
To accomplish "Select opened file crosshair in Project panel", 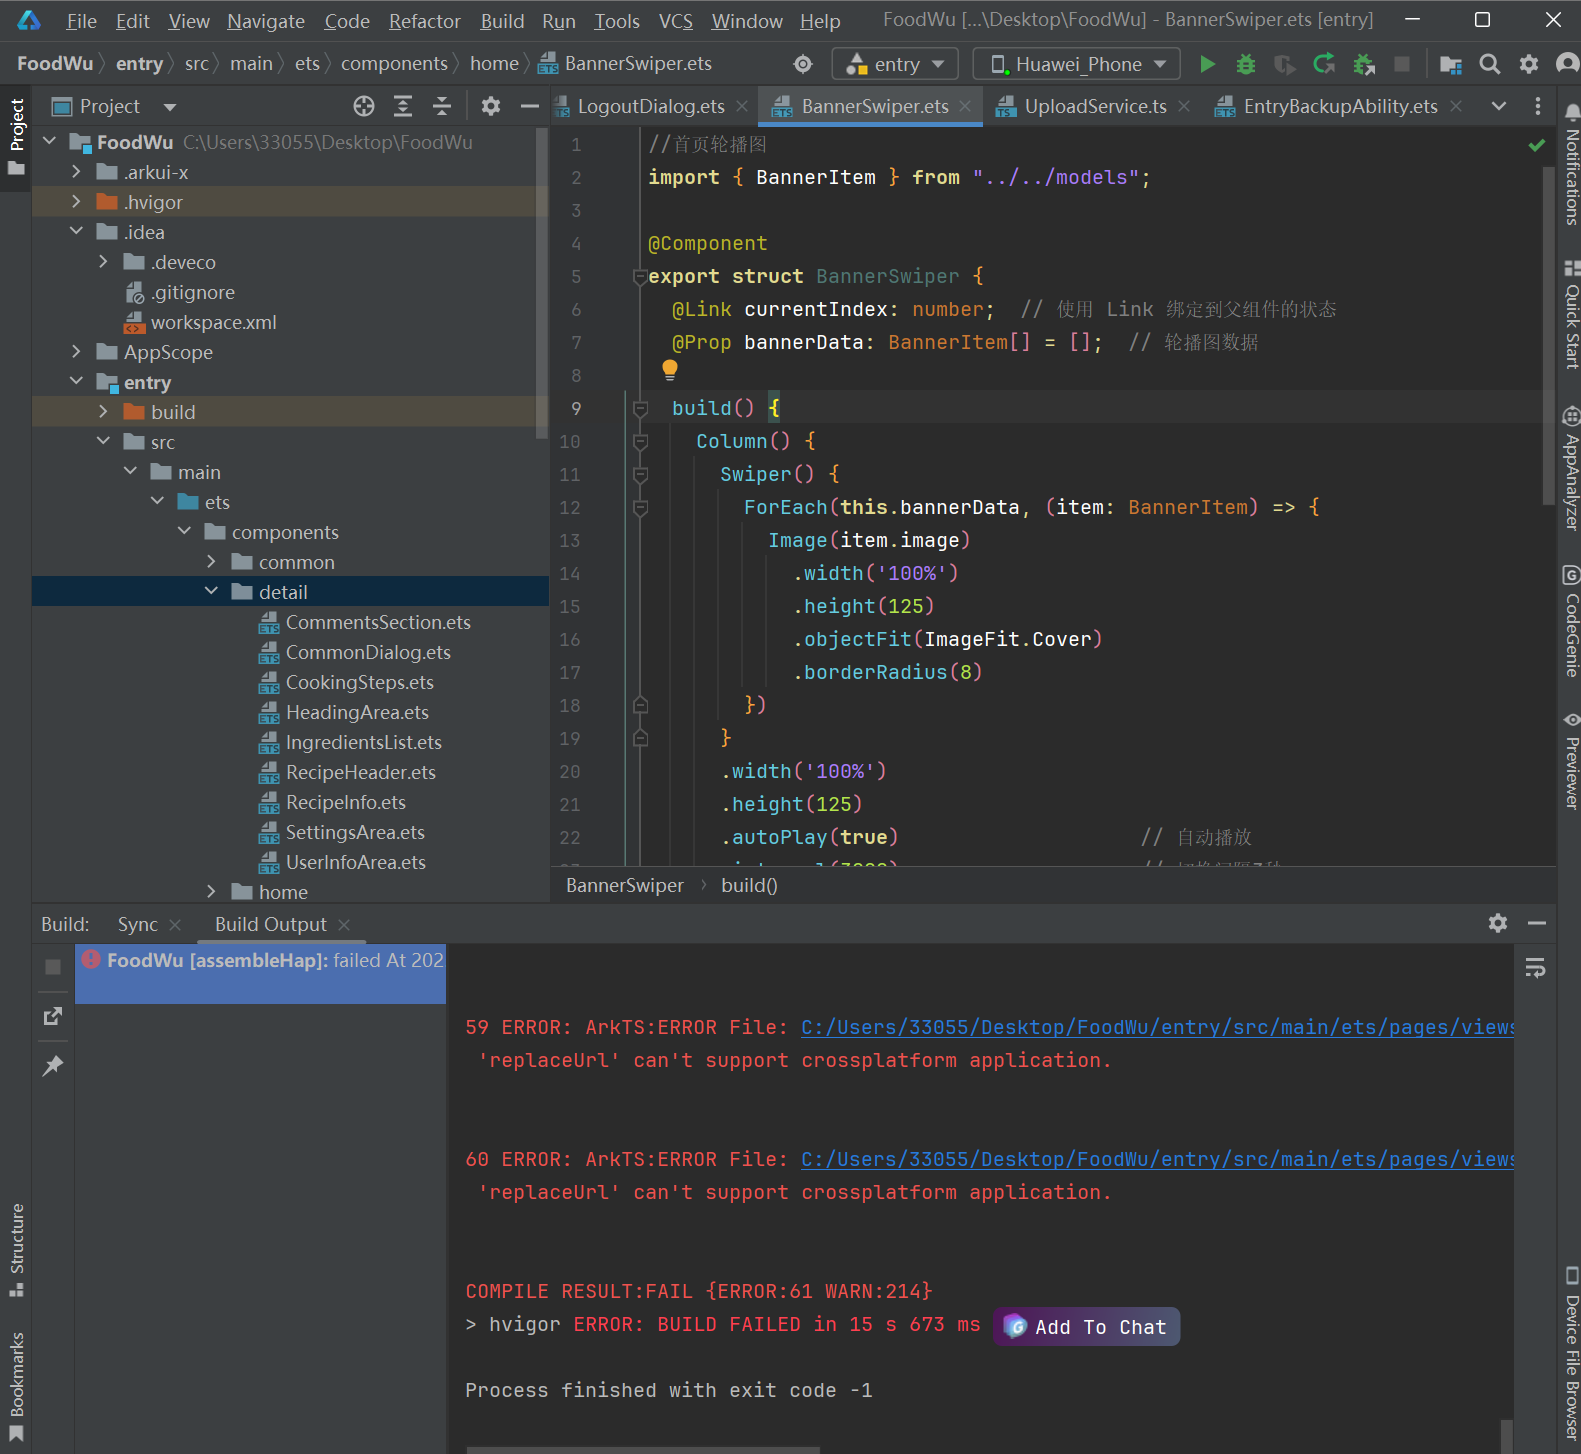I will pyautogui.click(x=364, y=106).
